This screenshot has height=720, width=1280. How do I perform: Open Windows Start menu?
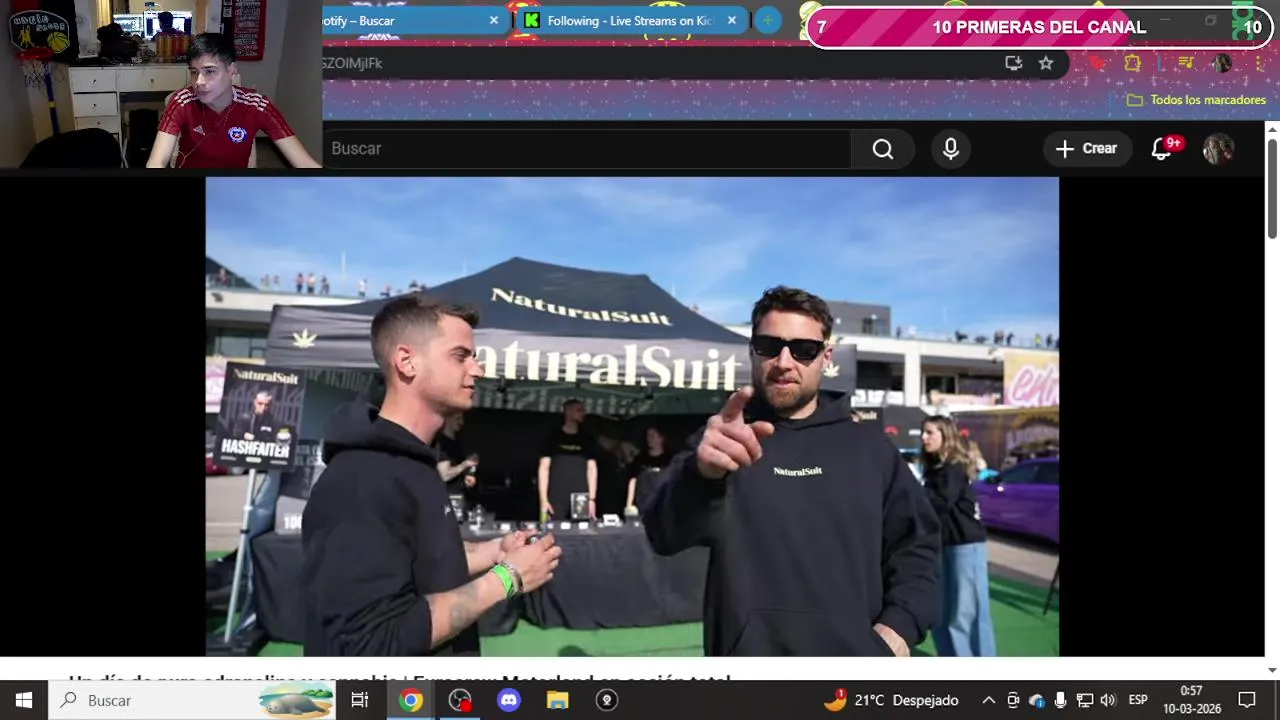click(x=24, y=700)
